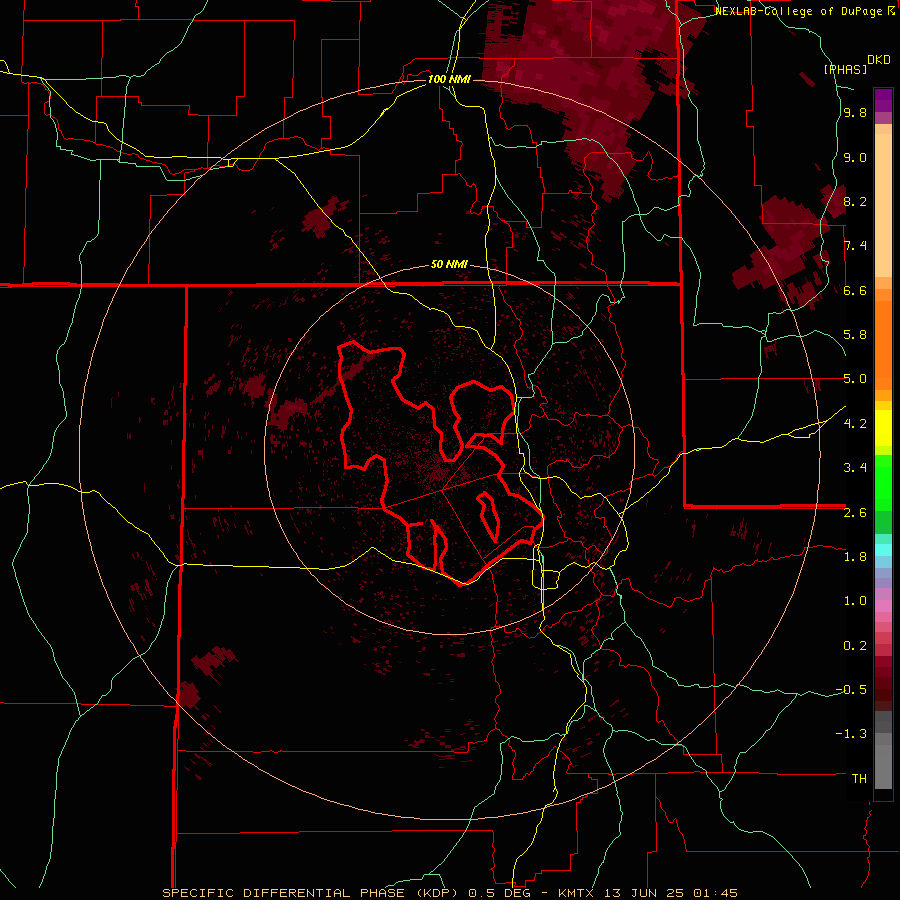
Task: Click the 5.8 scale value
Action: tap(855, 335)
